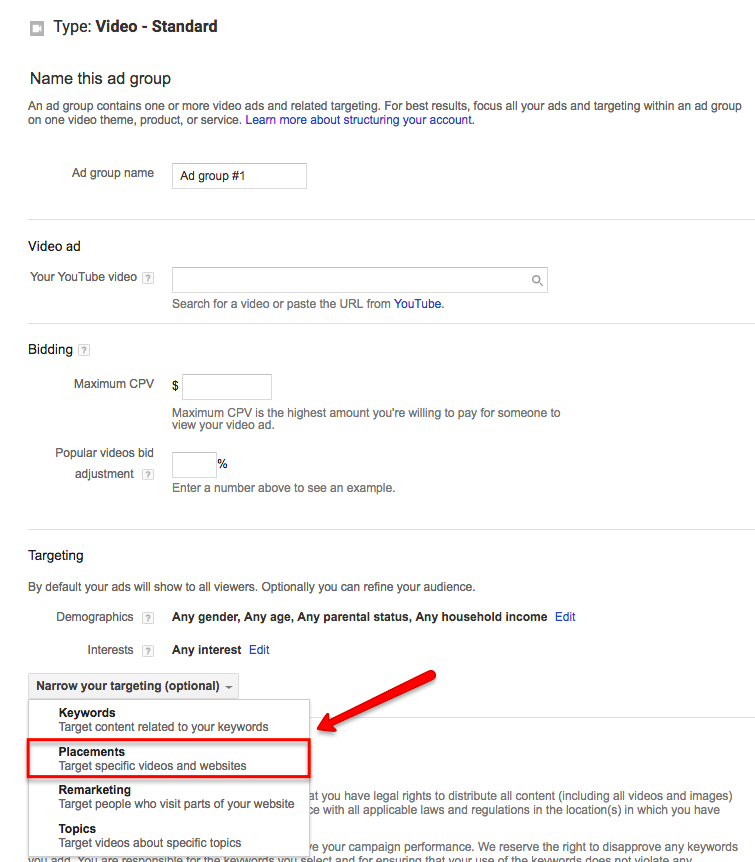Viewport: 755px width, 862px height.
Task: Click the search magnifier in video field
Action: pyautogui.click(x=537, y=281)
